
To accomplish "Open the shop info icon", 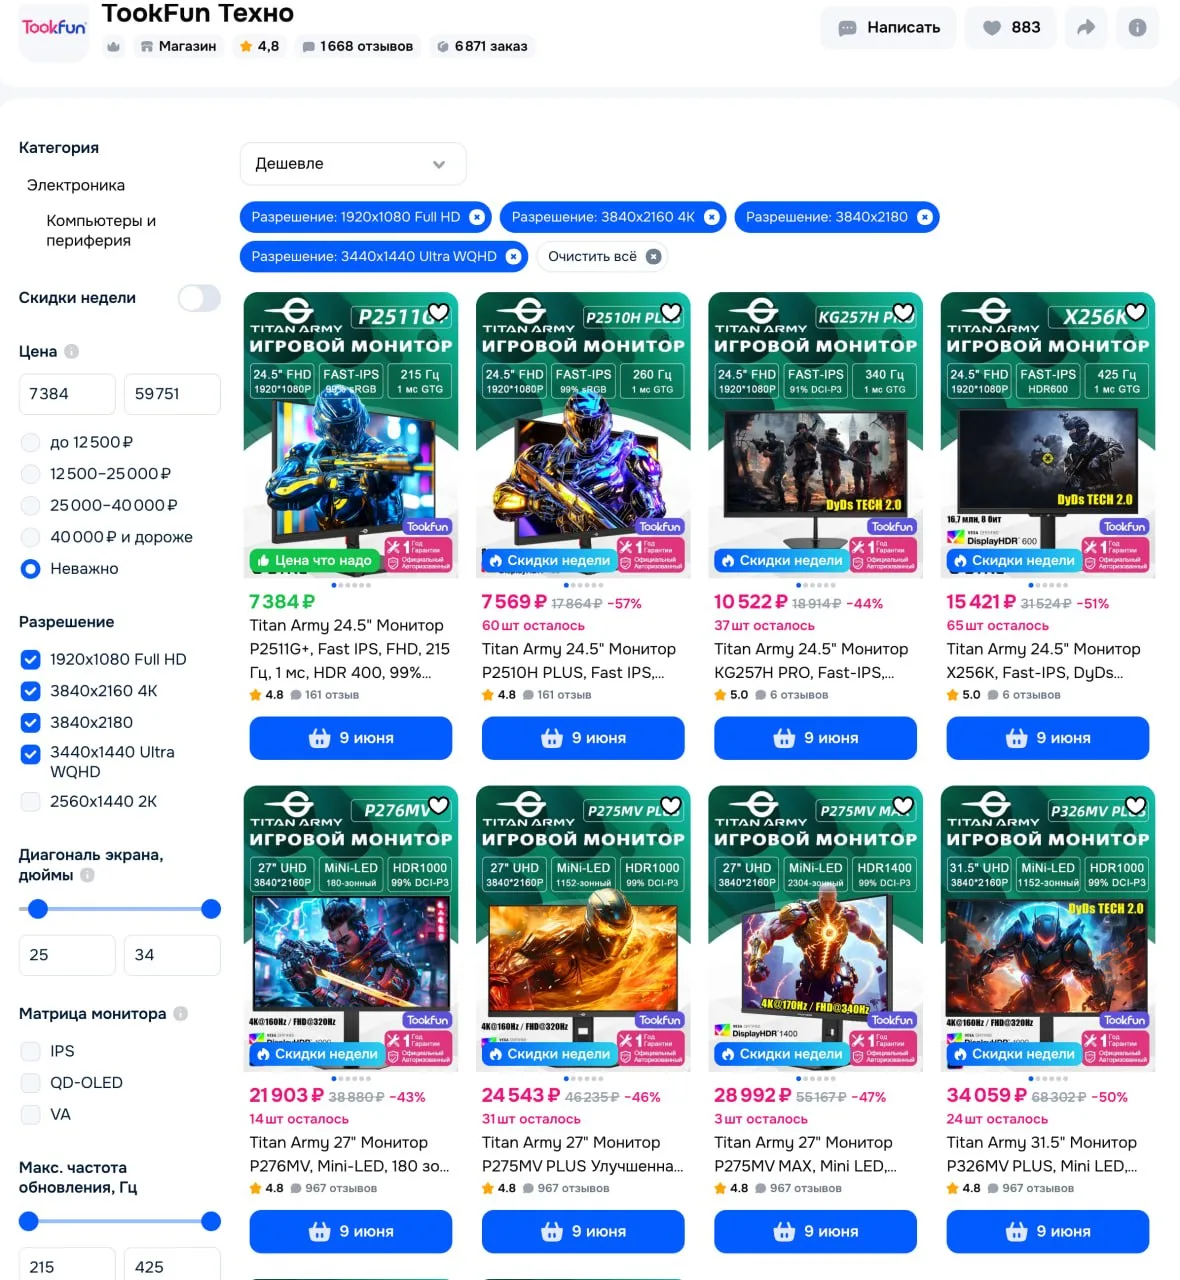I will coord(1137,28).
